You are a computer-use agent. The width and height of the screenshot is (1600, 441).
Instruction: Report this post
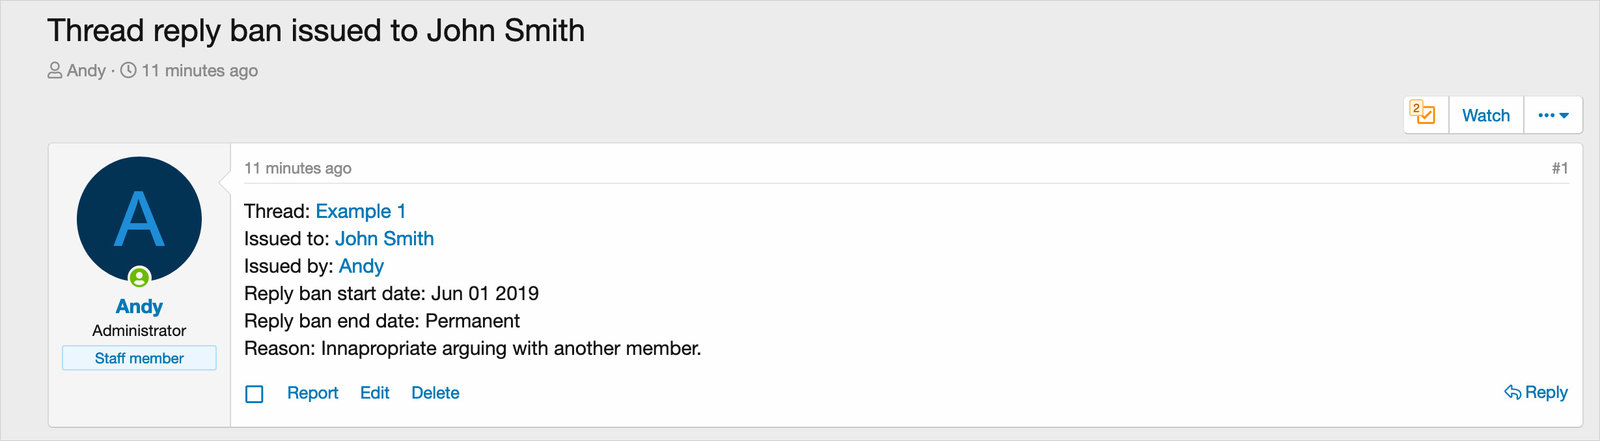point(312,393)
